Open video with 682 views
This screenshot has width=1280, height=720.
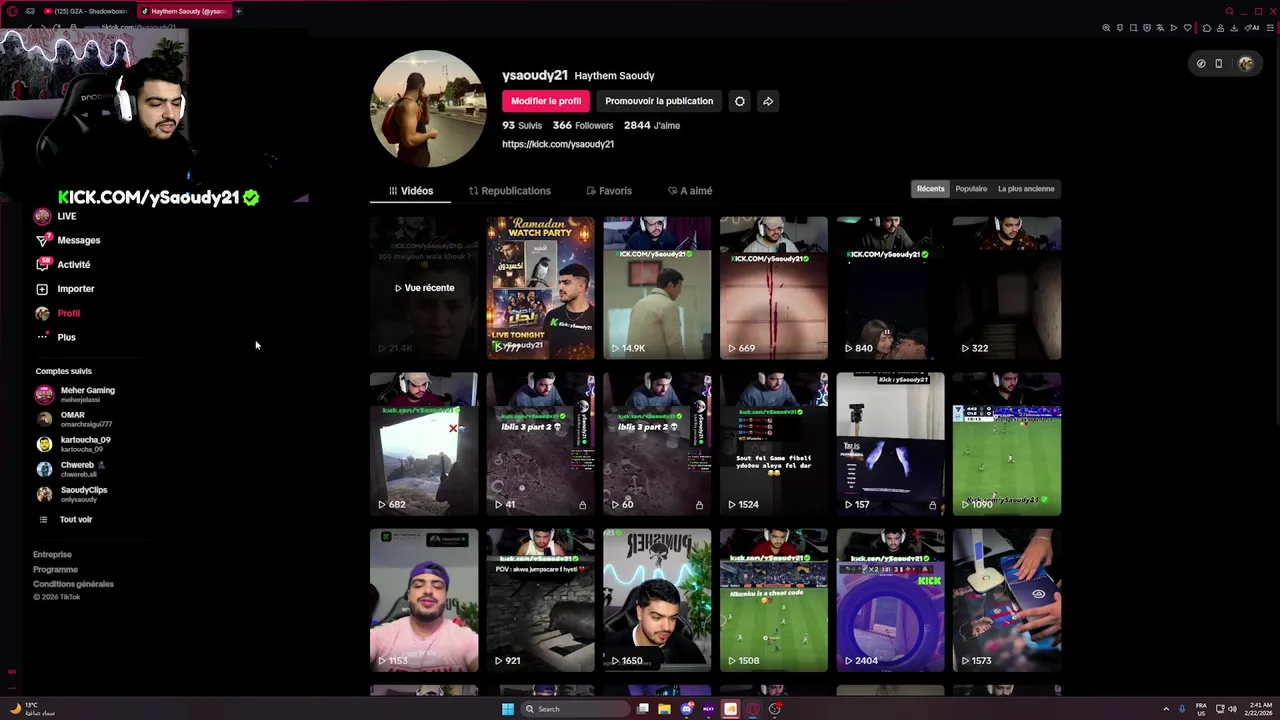click(x=424, y=444)
